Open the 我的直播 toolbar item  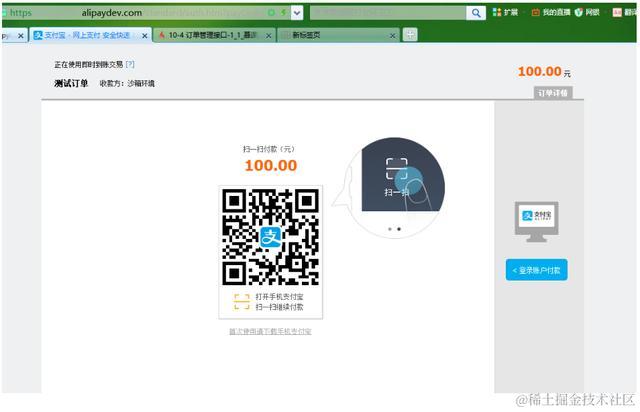click(x=551, y=12)
